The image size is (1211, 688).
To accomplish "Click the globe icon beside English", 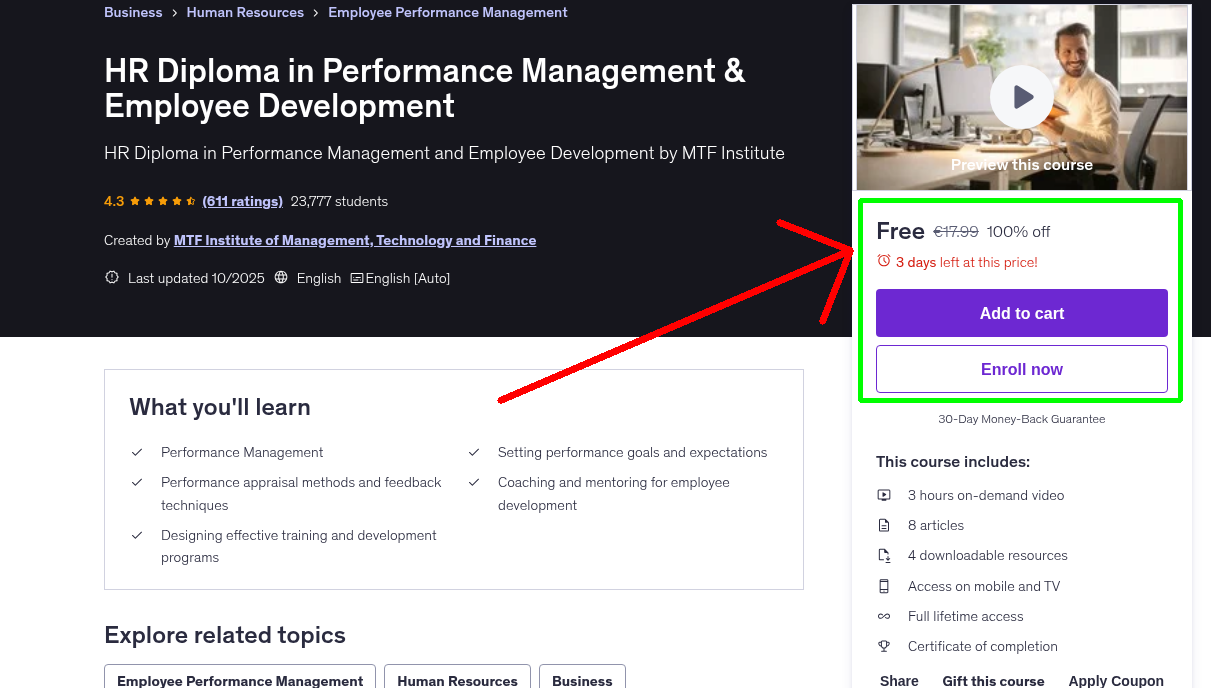I will [x=281, y=278].
